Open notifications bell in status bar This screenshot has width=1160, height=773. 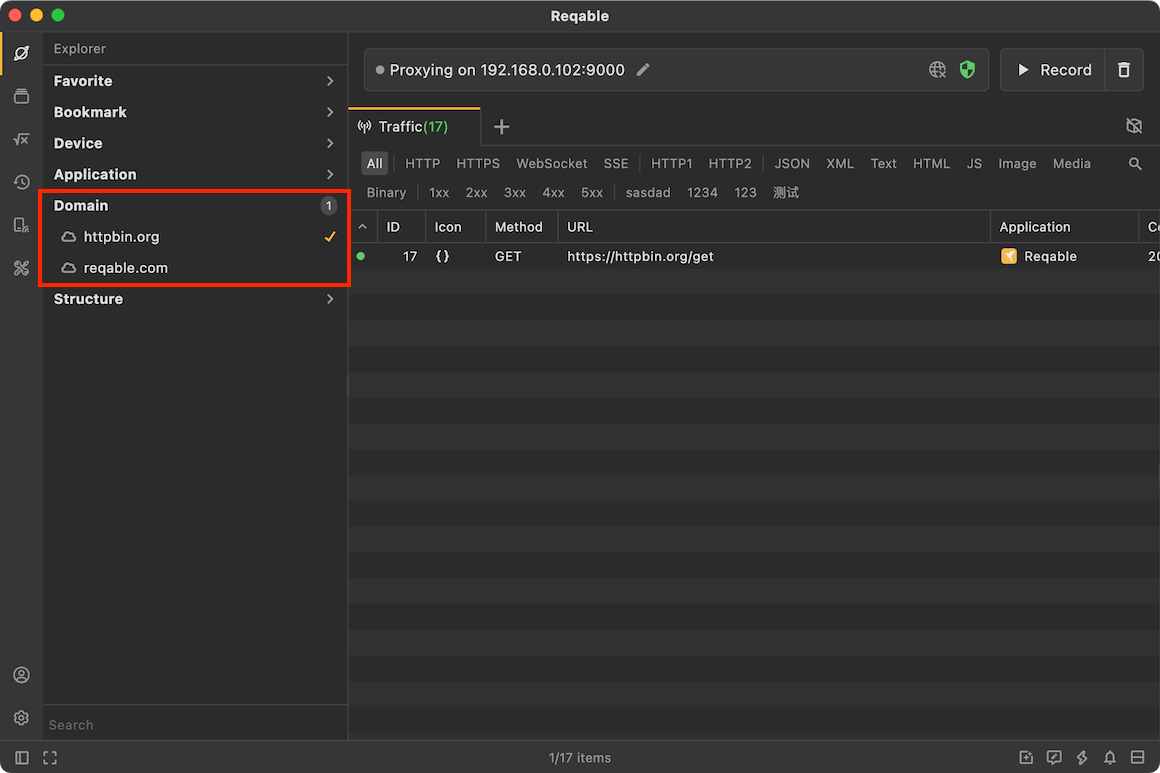[1110, 757]
